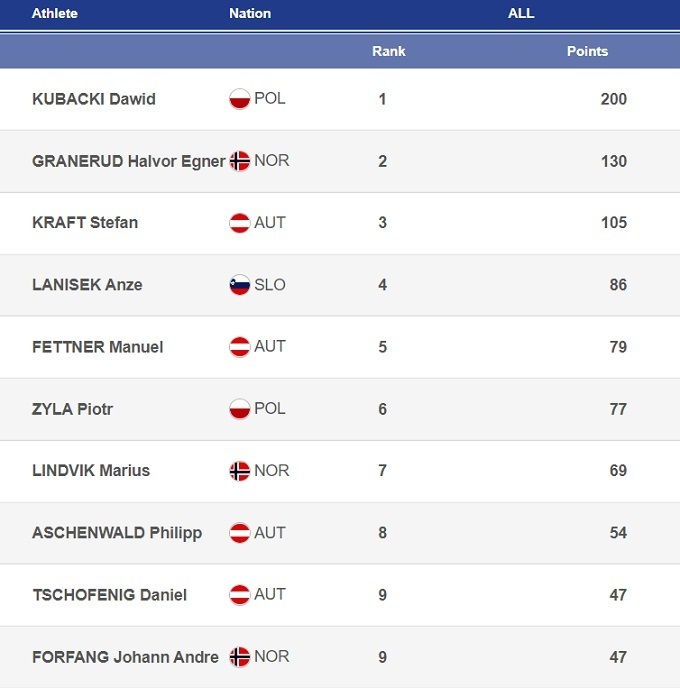
Task: Click Austrian flag in ASCHENWALD Philipp row
Action: pos(239,533)
